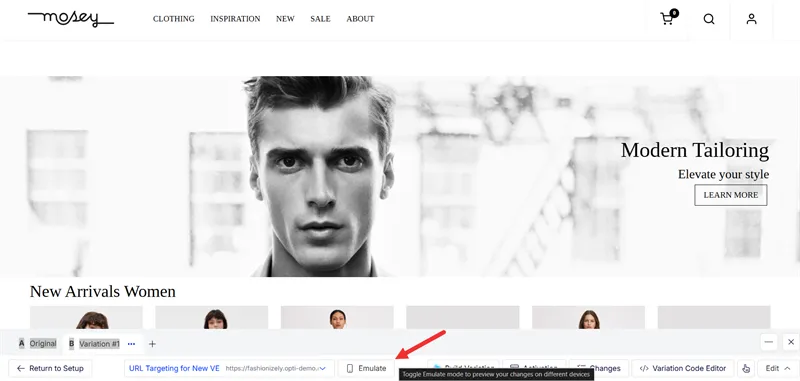Open Variation #1 more options dots
This screenshot has width=800, height=381.
click(131, 344)
